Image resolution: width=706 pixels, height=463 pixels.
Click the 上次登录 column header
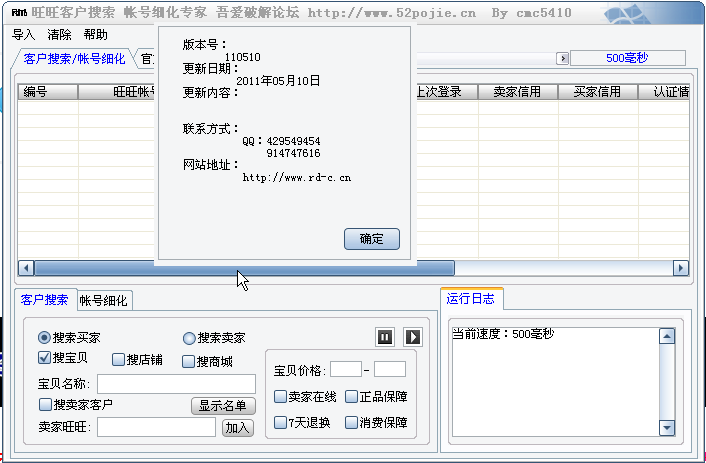pos(447,91)
